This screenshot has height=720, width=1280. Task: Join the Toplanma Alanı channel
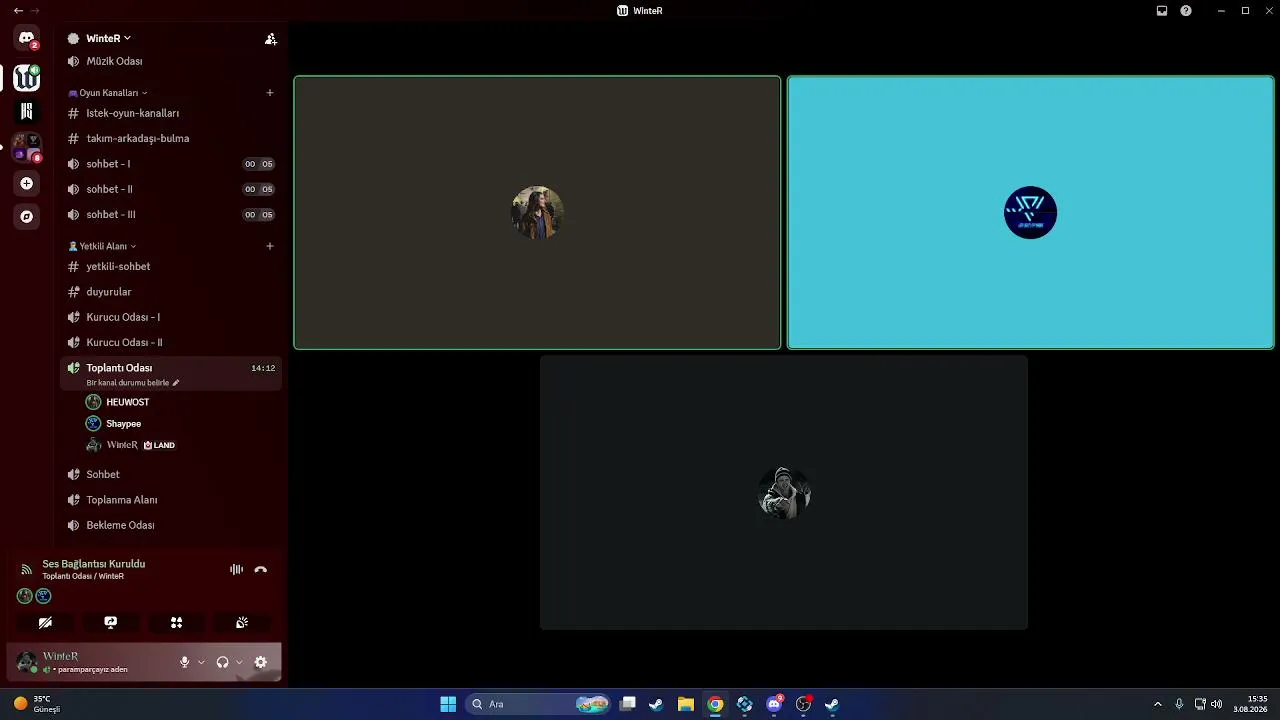pos(170,500)
